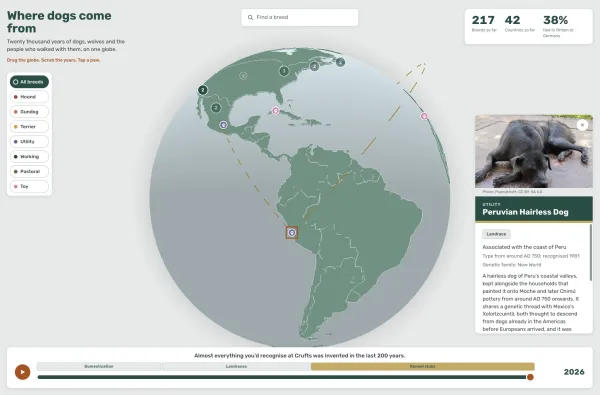
Task: Jump to the Kennel clubs era segment
Action: coord(423,366)
